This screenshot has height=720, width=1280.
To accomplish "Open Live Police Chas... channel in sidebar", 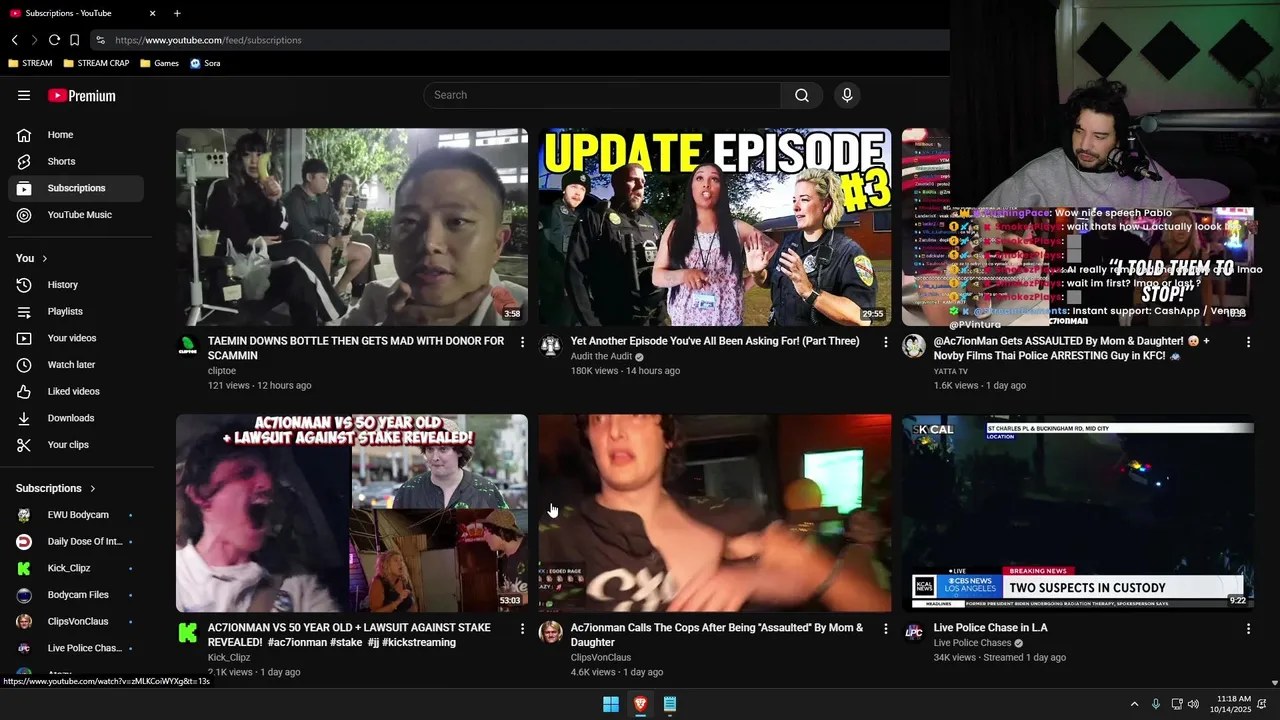I will click(x=76, y=648).
